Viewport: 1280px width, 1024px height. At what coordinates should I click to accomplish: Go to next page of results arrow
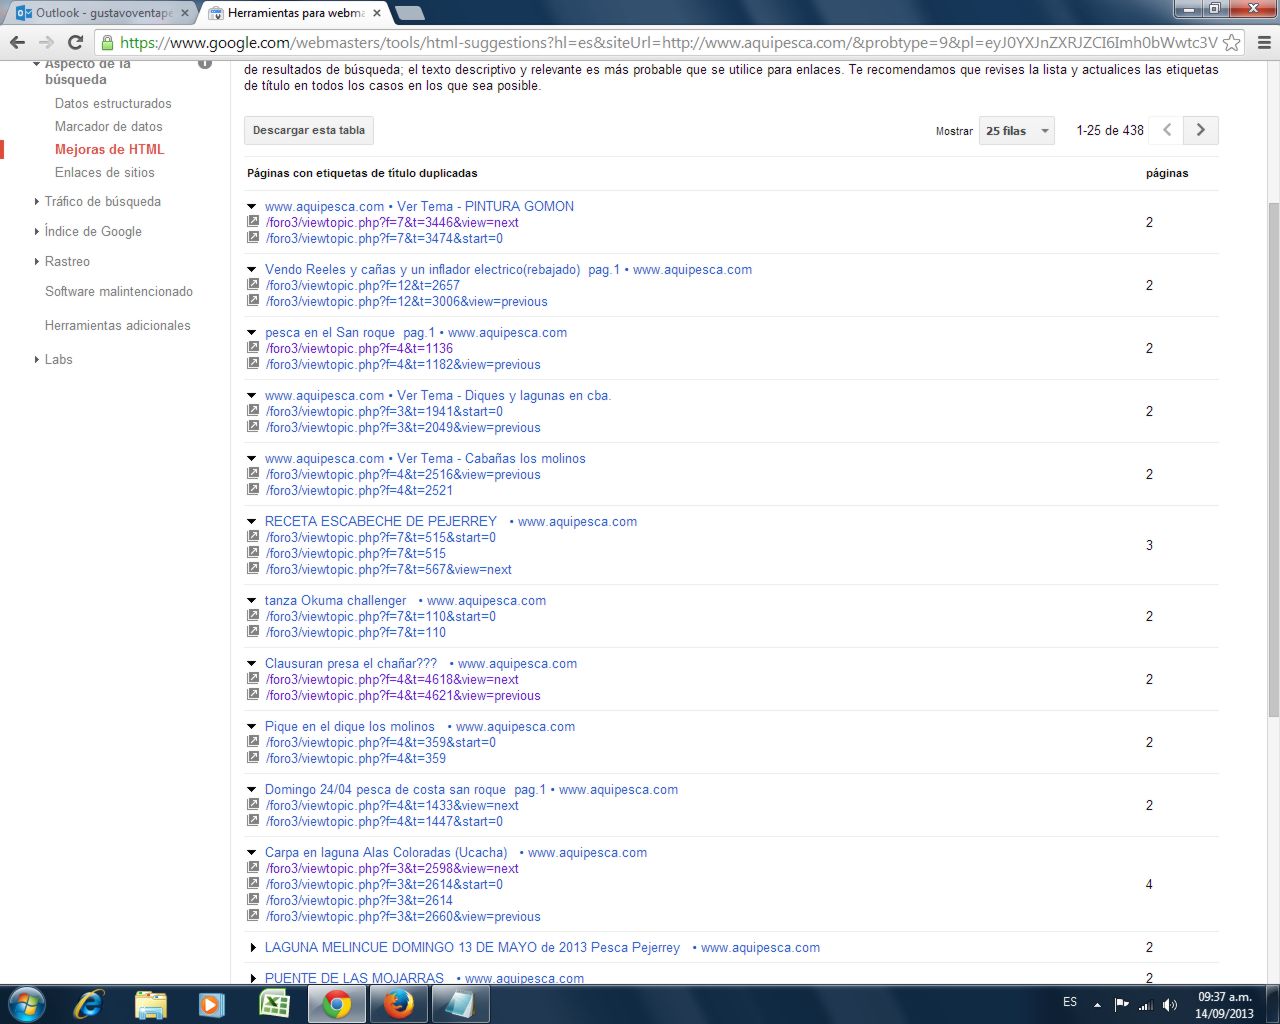(1201, 130)
